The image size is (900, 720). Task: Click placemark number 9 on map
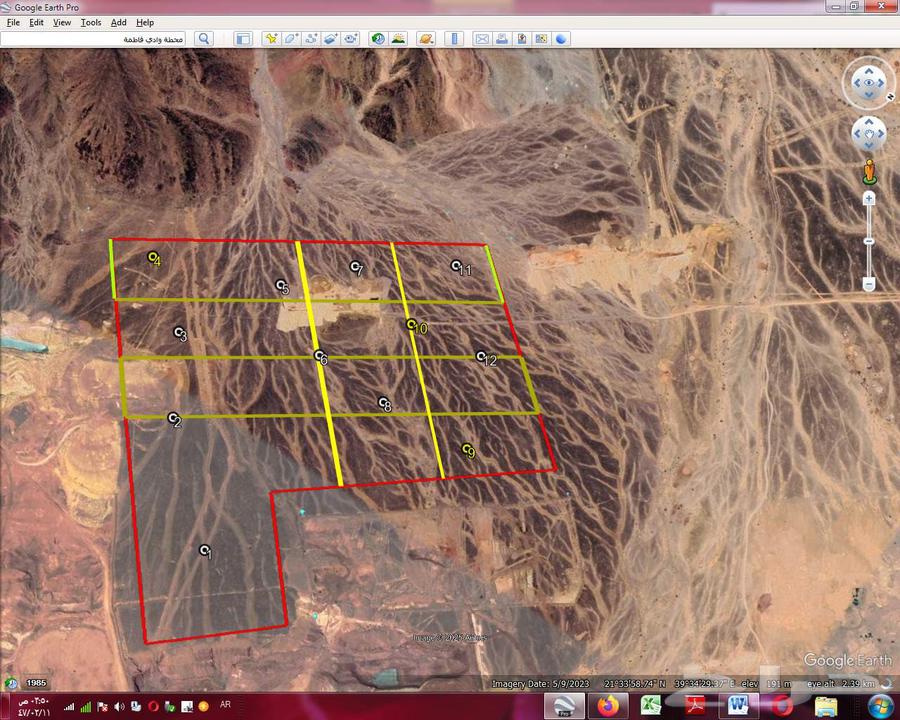pyautogui.click(x=466, y=449)
